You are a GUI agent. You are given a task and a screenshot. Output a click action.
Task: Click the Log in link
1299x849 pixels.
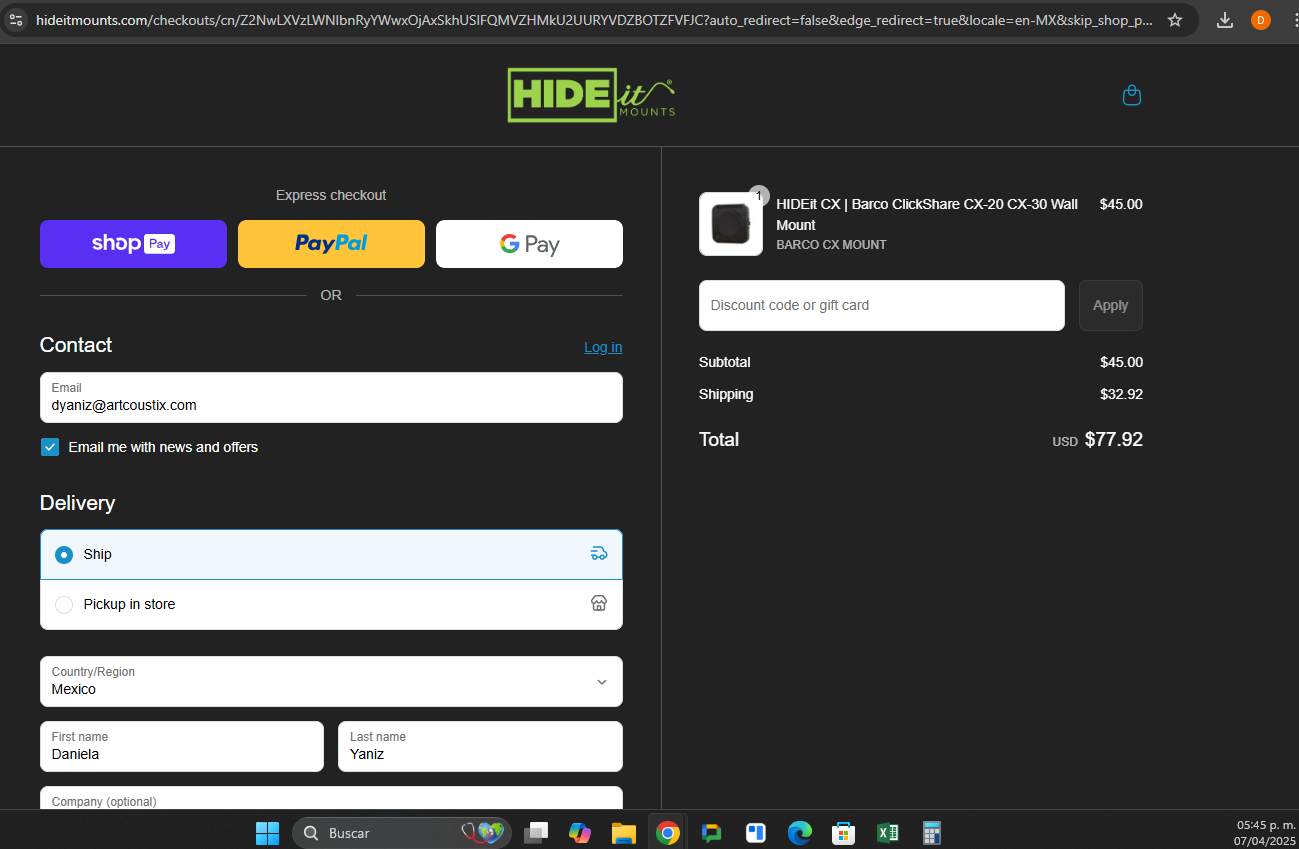[603, 347]
